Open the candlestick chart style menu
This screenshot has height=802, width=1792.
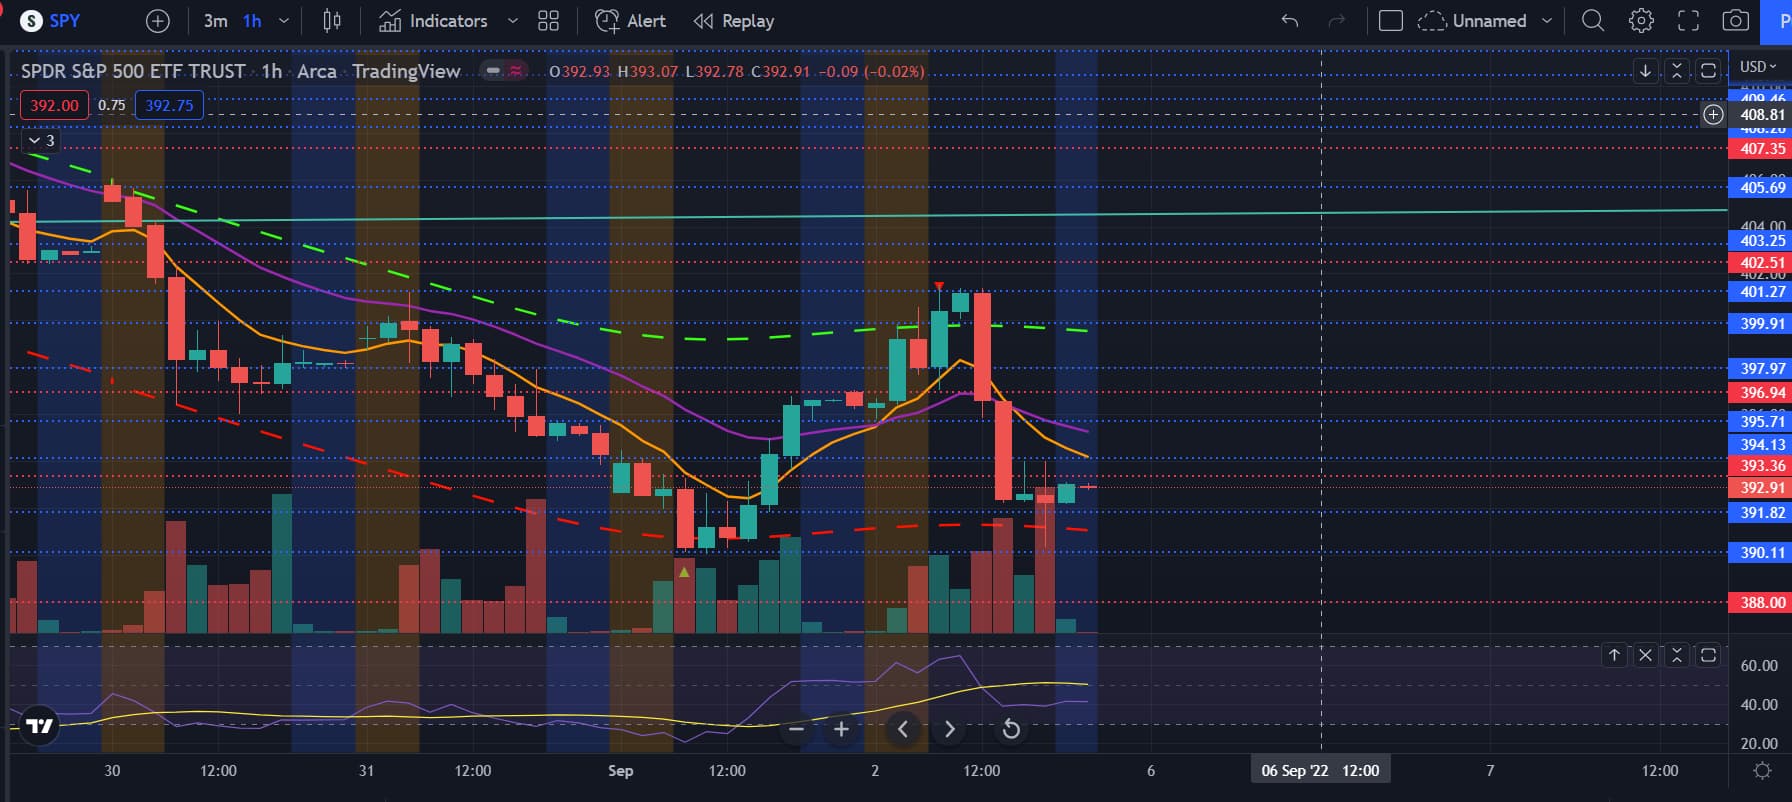pyautogui.click(x=332, y=20)
